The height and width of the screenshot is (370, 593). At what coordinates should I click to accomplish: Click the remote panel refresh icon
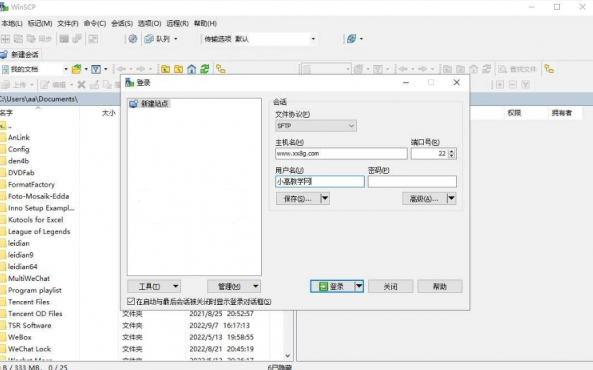click(x=487, y=69)
